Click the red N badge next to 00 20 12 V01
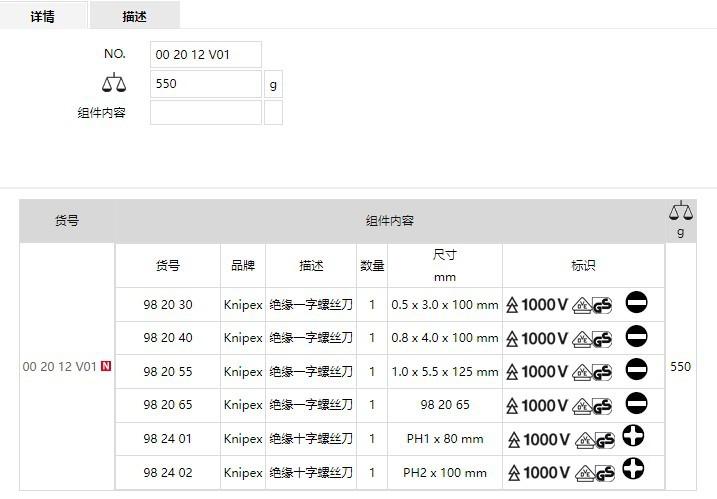717x499 pixels. (106, 367)
